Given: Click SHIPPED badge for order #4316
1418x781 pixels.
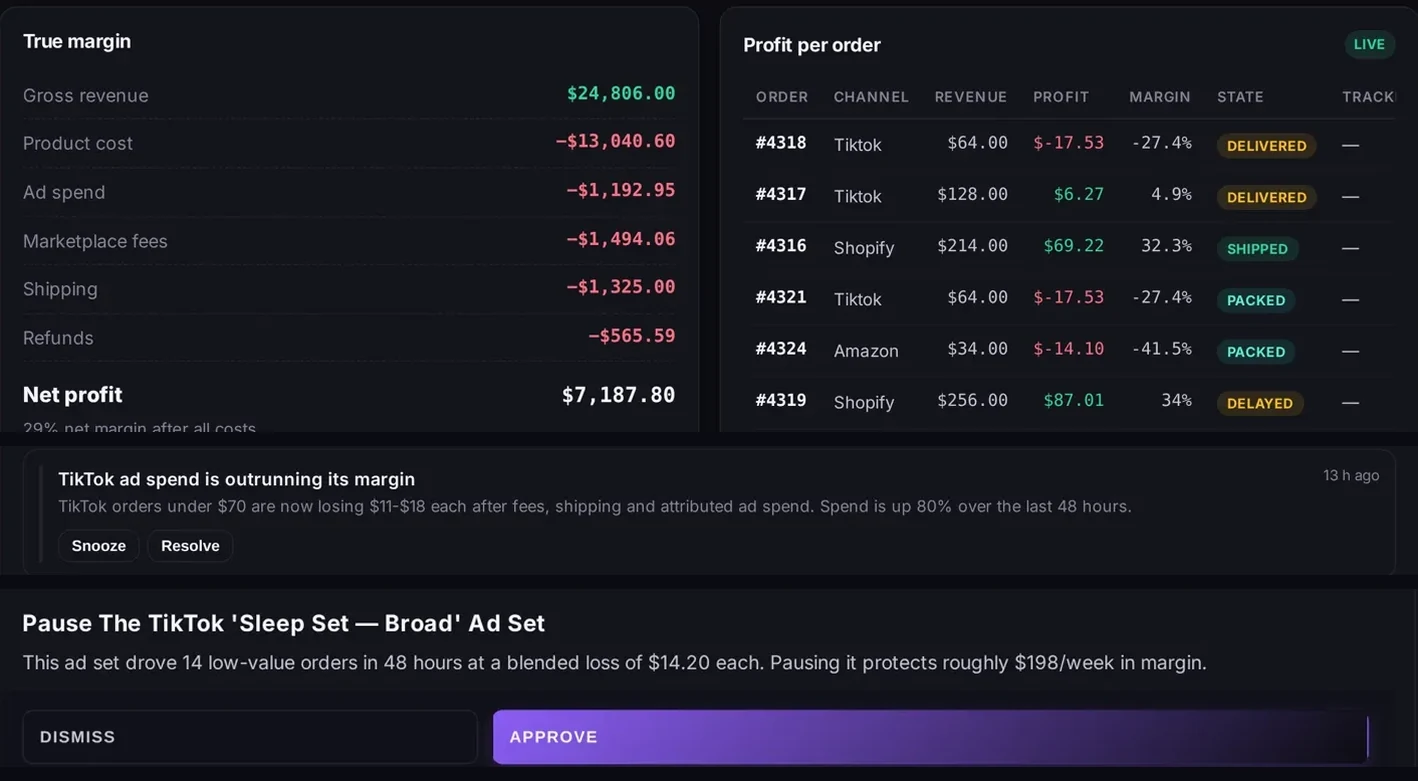Looking at the screenshot, I should tap(1258, 249).
